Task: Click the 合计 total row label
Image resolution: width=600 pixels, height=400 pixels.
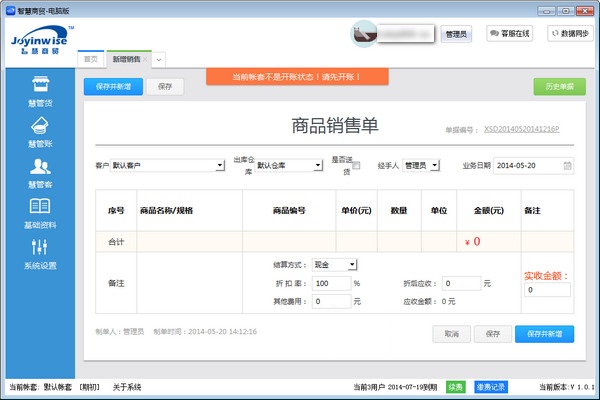Action: [x=116, y=242]
